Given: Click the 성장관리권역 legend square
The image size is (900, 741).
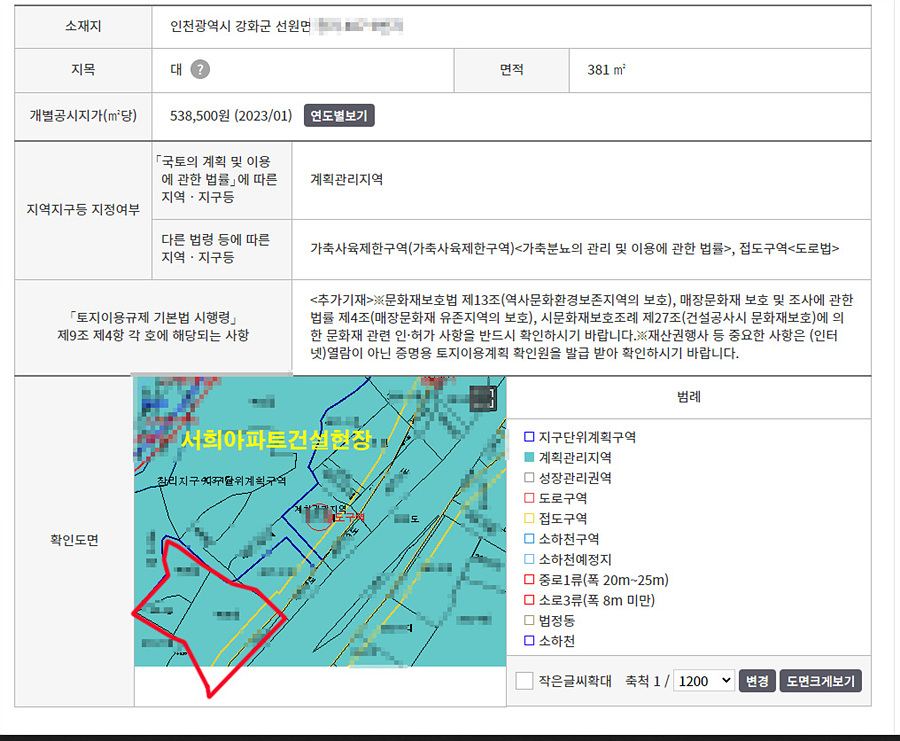Looking at the screenshot, I should [530, 478].
